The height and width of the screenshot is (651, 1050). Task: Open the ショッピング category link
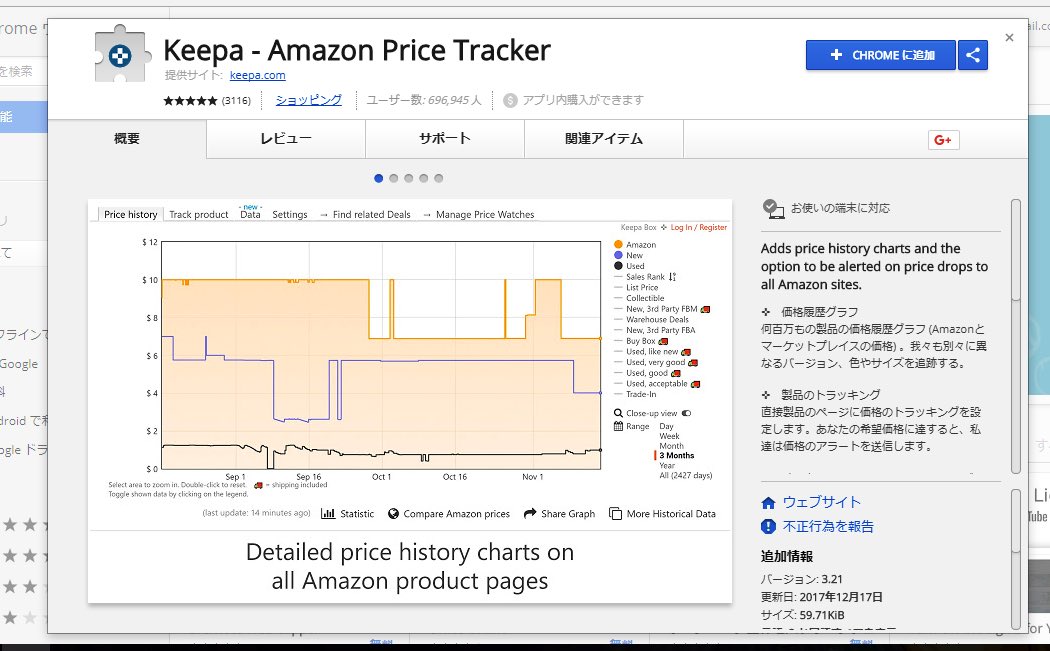309,100
